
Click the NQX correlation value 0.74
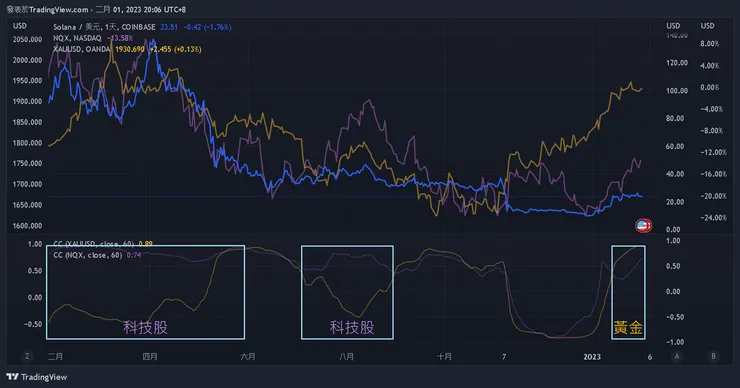(134, 255)
